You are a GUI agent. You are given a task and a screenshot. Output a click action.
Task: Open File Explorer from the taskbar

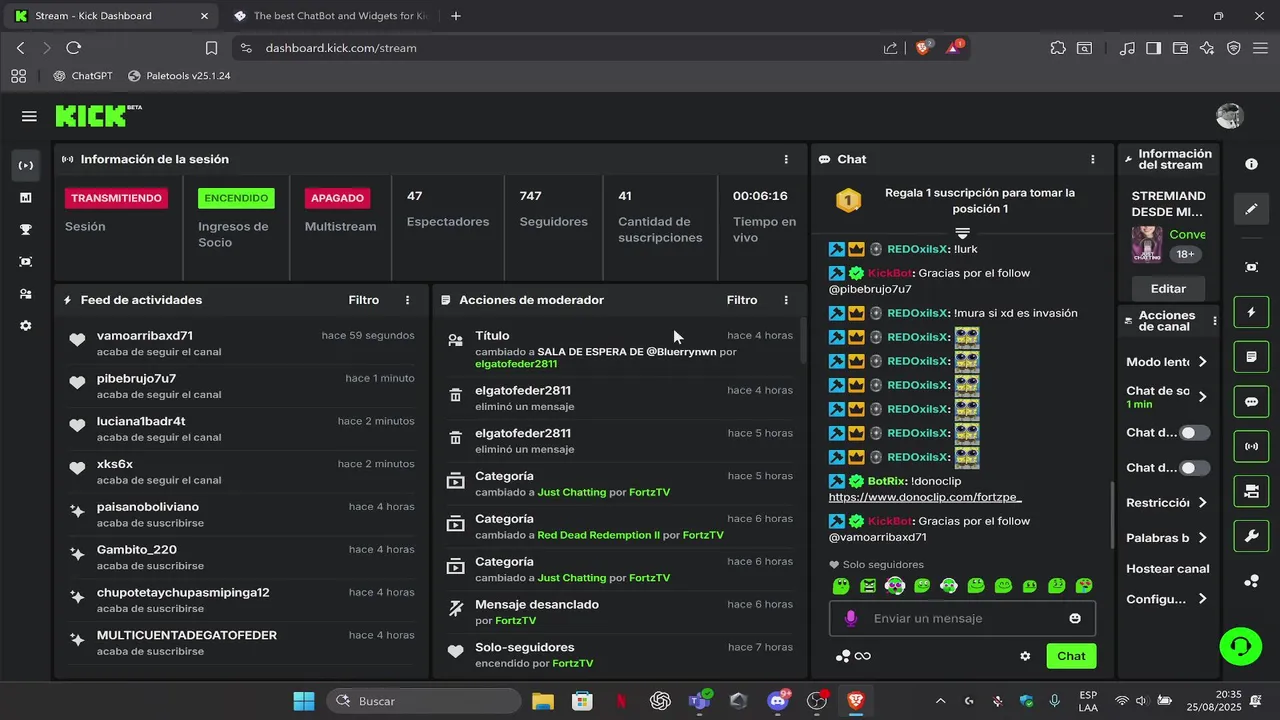[x=543, y=701]
